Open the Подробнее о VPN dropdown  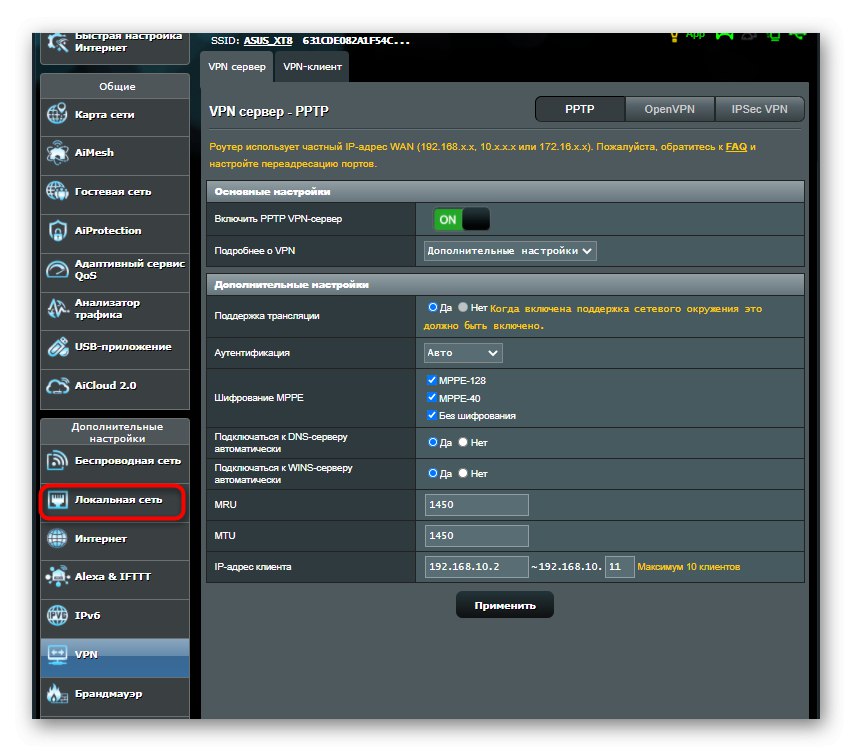pos(510,251)
